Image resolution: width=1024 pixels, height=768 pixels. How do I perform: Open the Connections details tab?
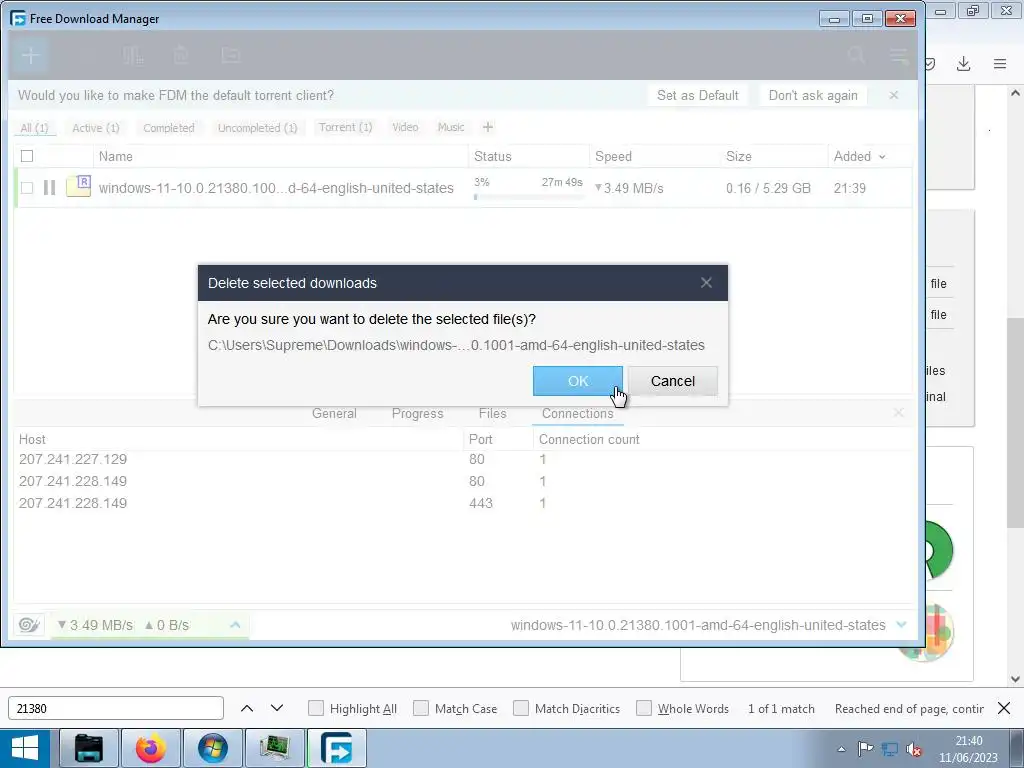coord(578,413)
